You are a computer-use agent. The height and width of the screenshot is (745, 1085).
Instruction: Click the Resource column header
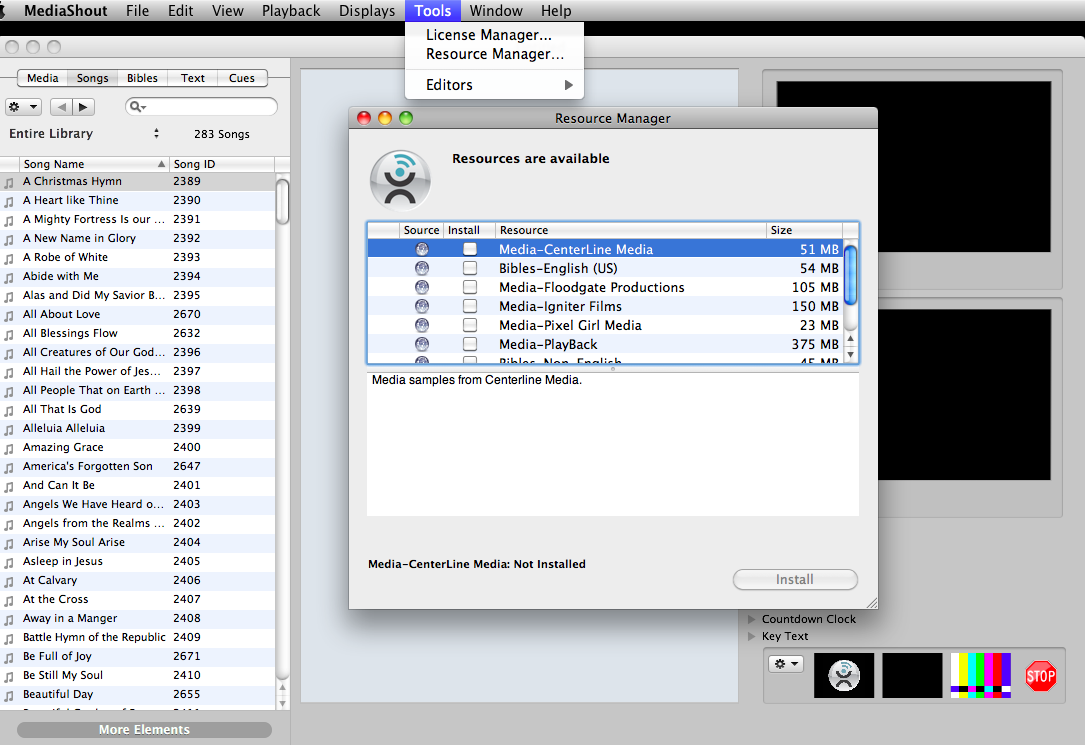pos(631,230)
